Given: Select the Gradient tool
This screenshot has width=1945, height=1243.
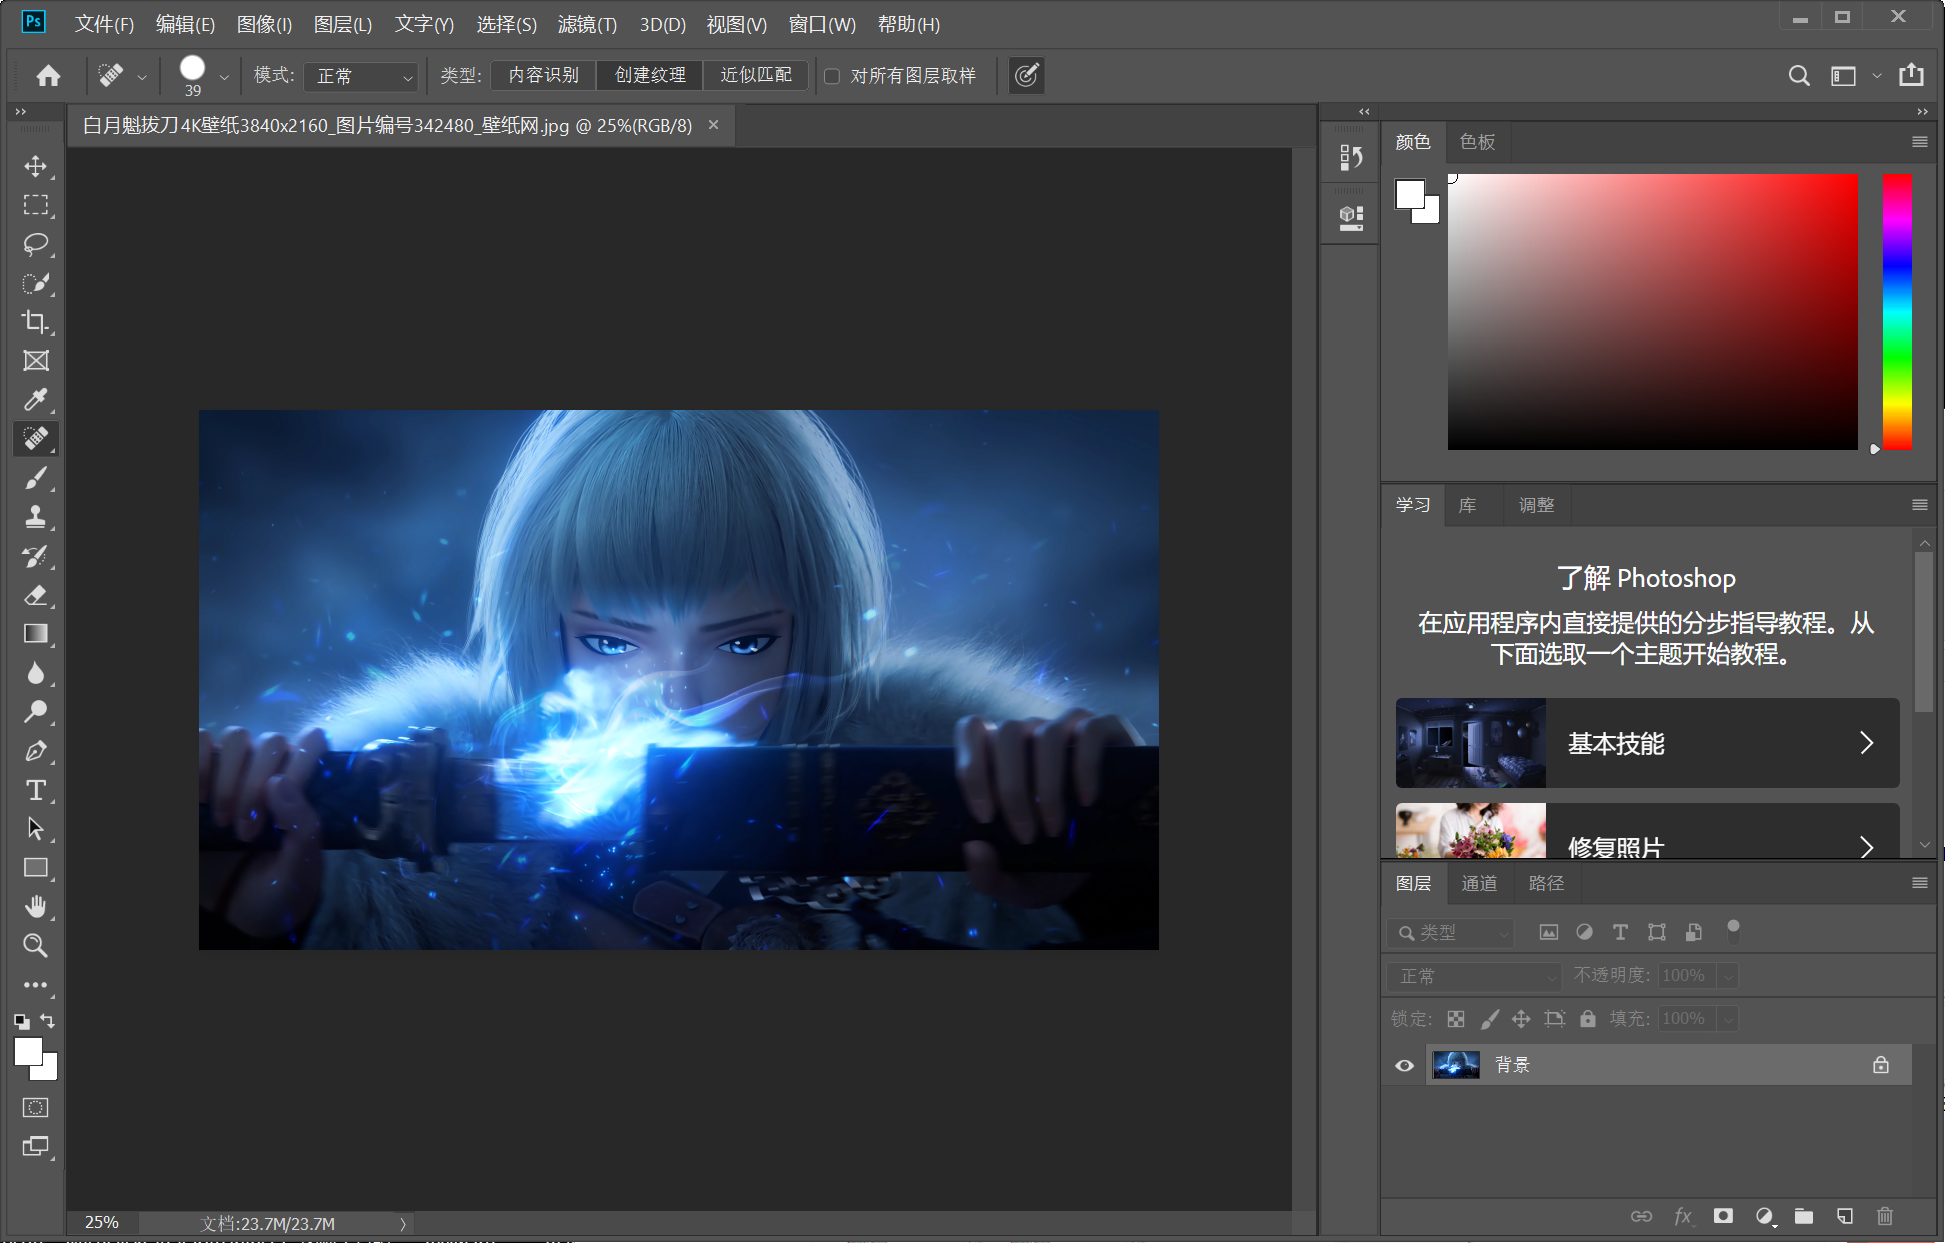Looking at the screenshot, I should [36, 634].
